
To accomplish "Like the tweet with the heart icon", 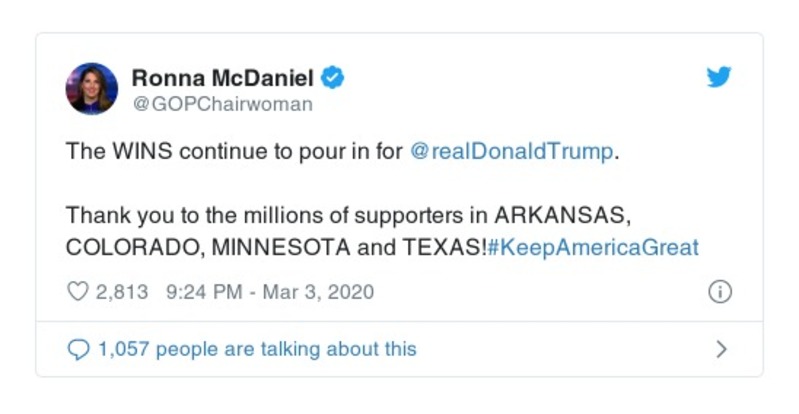I will click(78, 292).
